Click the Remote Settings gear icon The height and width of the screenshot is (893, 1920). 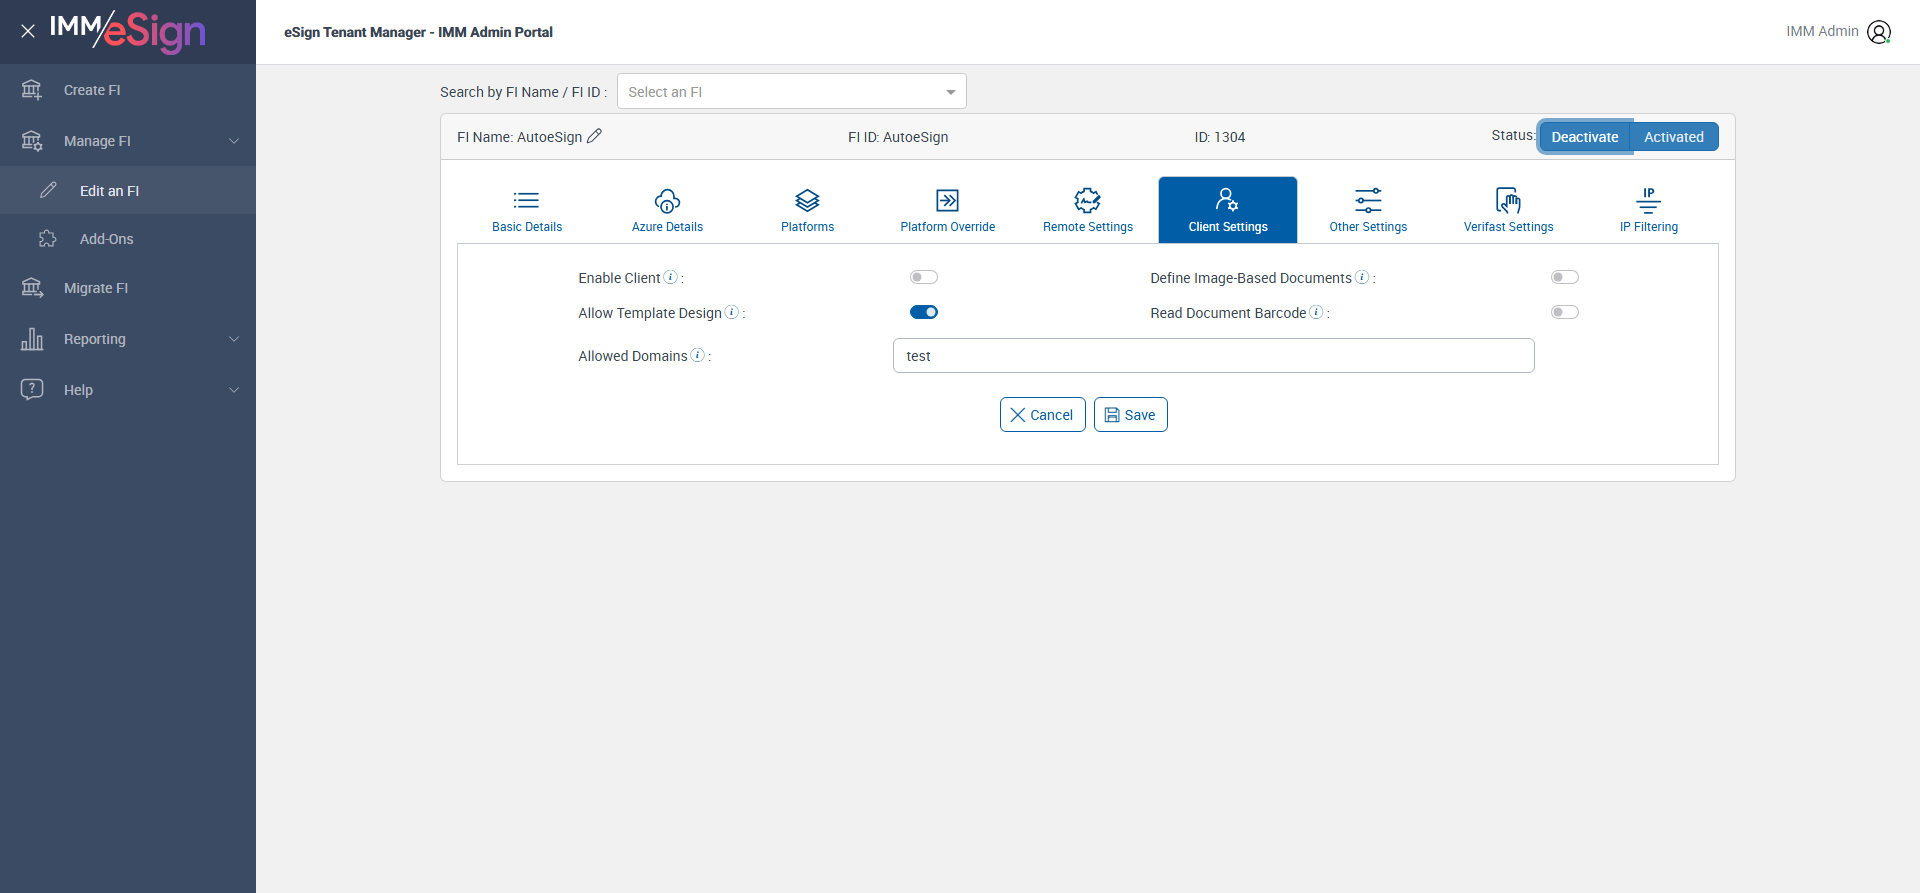point(1088,201)
